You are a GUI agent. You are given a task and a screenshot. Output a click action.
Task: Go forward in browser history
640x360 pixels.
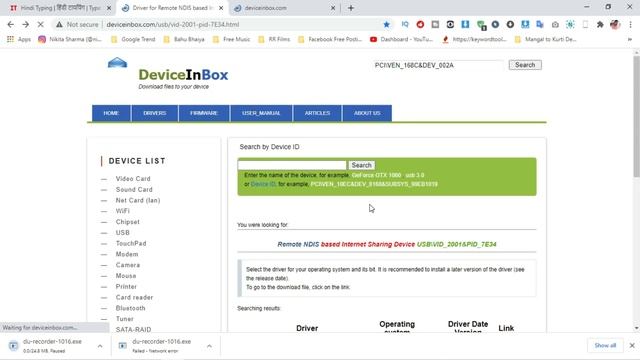click(x=25, y=24)
